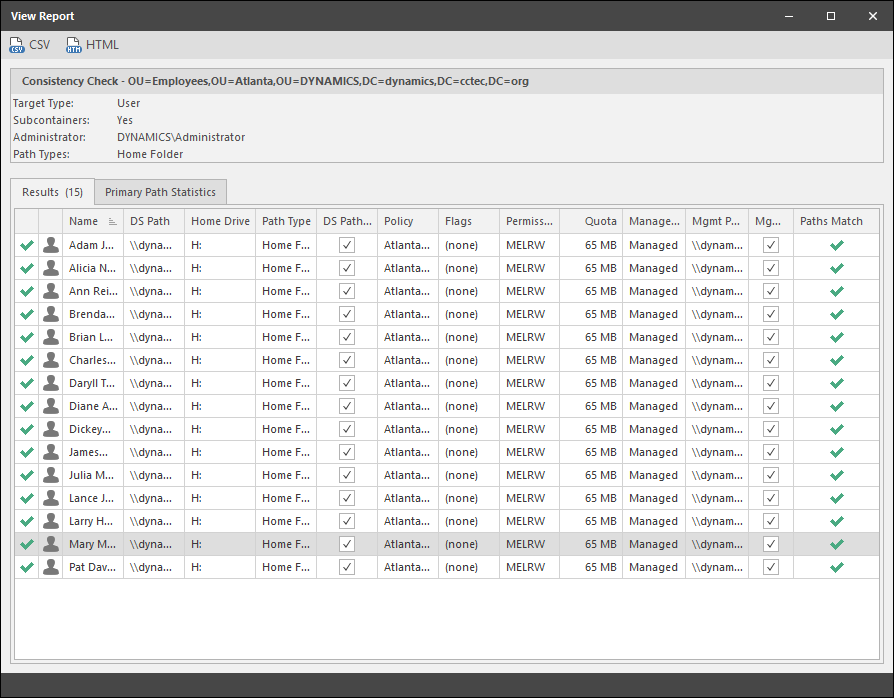Click Paths Match checkmark for Brian L. row
894x698 pixels.
(837, 337)
